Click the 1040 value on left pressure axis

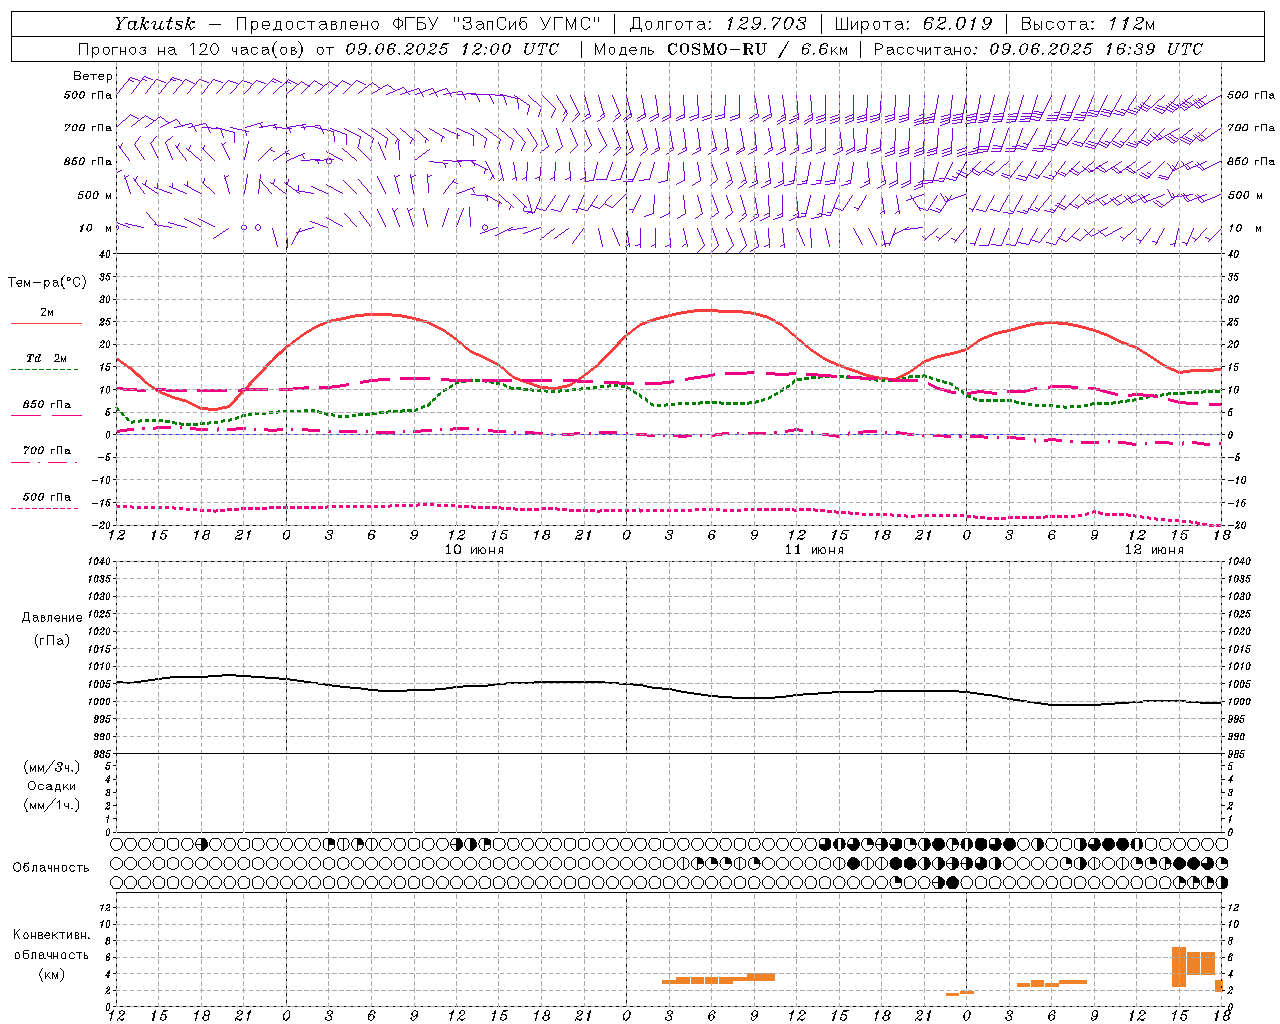(100, 561)
